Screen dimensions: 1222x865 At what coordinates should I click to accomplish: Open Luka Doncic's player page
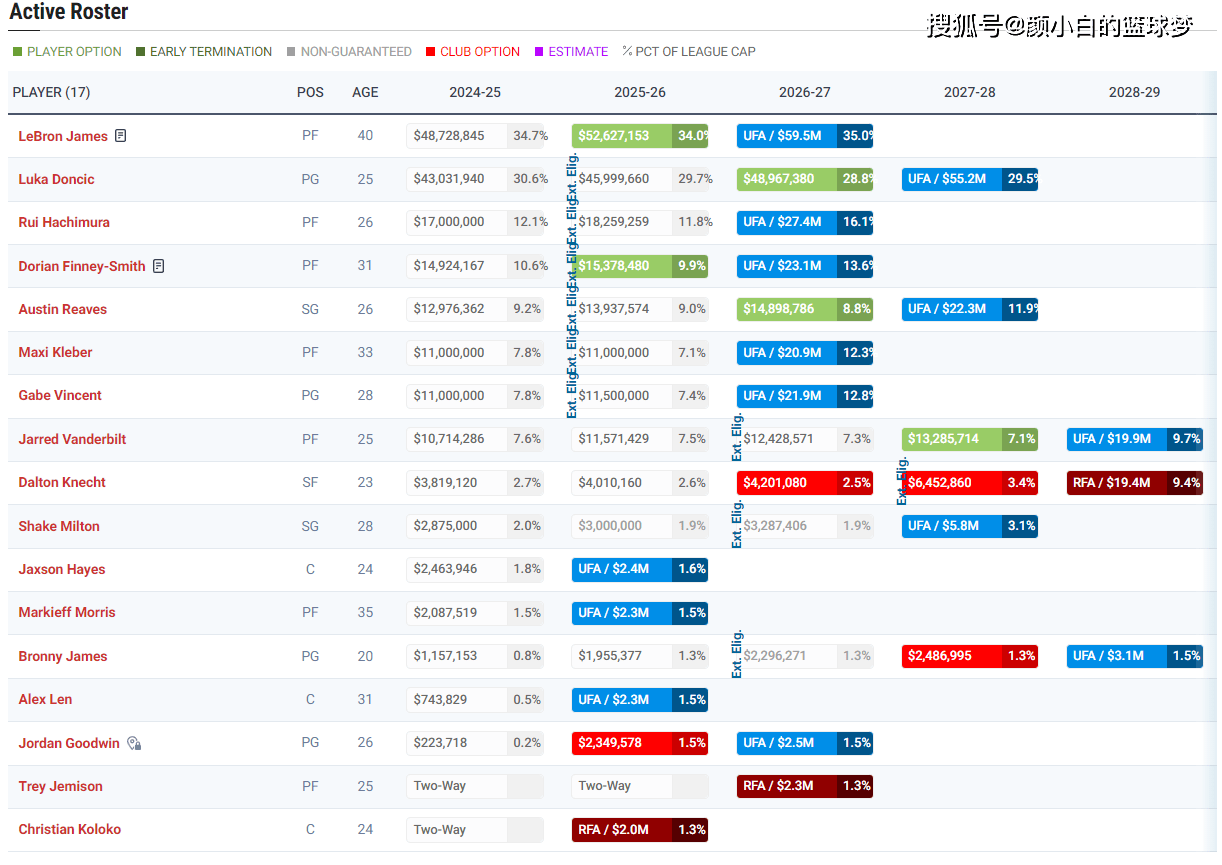(x=57, y=179)
